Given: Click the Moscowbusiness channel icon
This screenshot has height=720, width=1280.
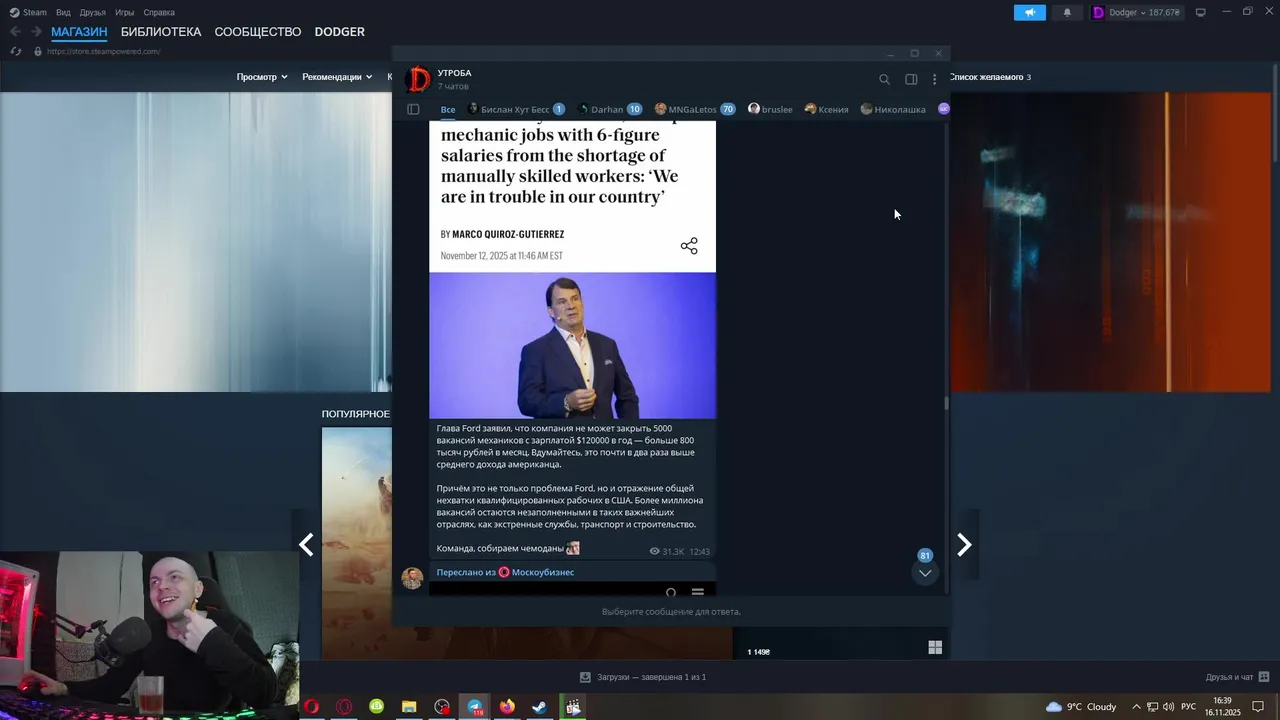Looking at the screenshot, I should 504,572.
